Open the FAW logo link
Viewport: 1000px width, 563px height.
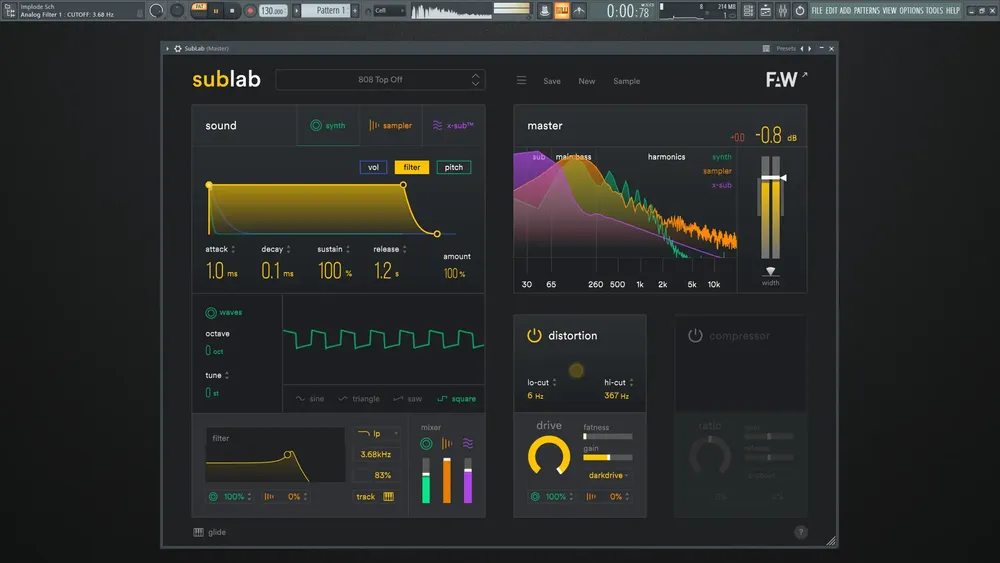pyautogui.click(x=786, y=79)
